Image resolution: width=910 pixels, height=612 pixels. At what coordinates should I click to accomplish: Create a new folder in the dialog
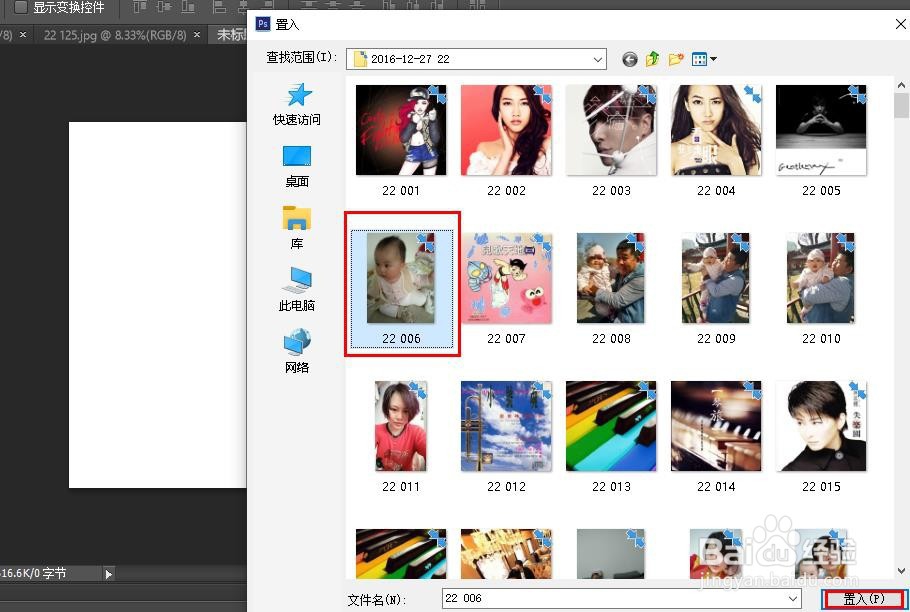676,59
